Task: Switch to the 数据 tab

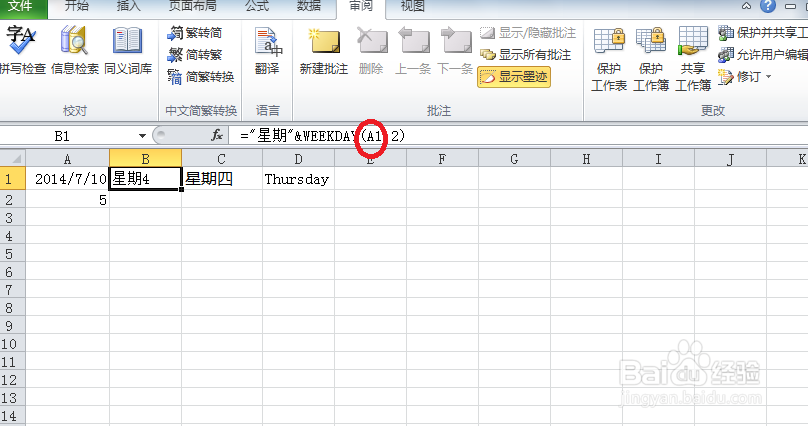Action: [x=309, y=6]
